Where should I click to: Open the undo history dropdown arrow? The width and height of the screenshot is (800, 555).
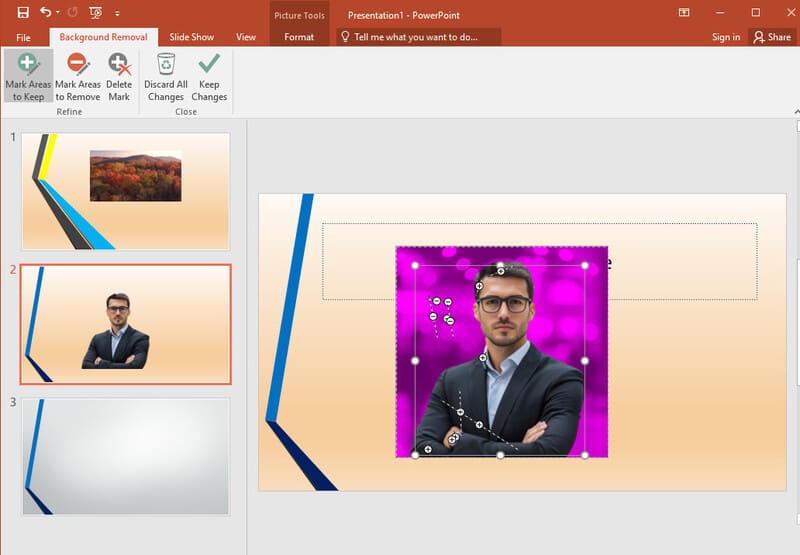tap(58, 12)
